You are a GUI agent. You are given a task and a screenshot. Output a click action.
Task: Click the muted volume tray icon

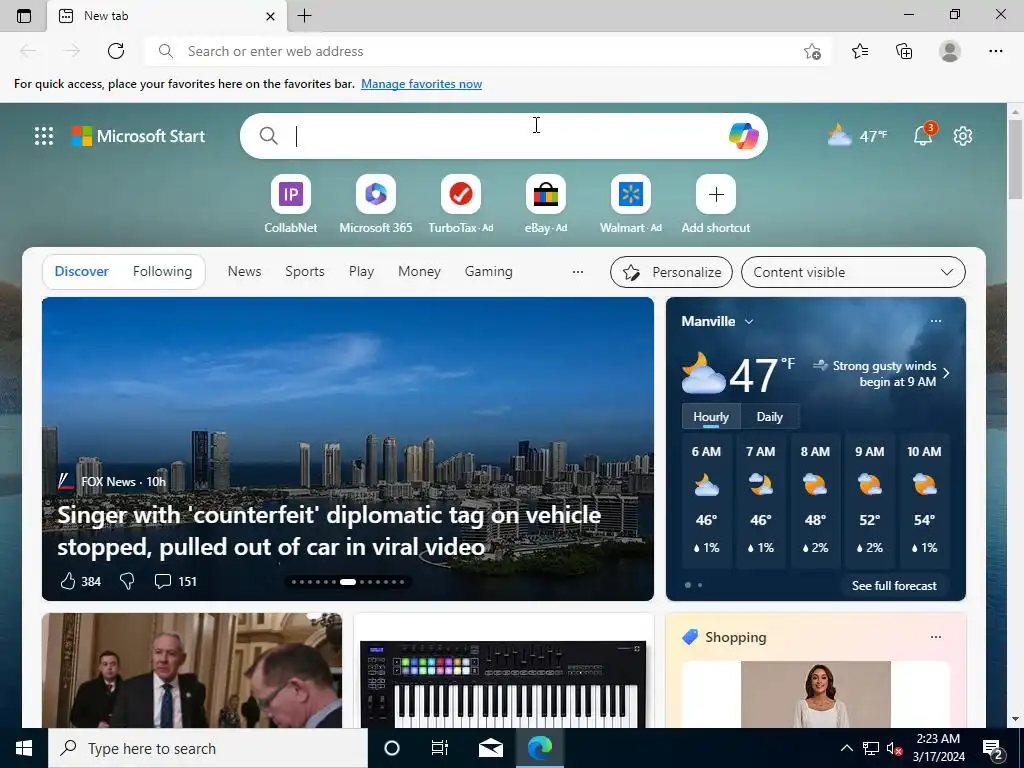tap(895, 748)
